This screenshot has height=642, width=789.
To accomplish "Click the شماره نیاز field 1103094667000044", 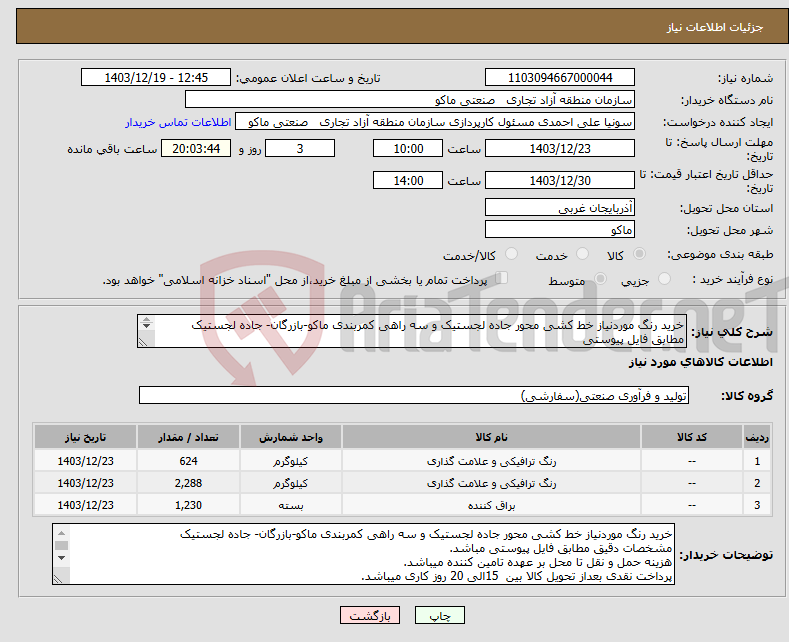I will [560, 77].
